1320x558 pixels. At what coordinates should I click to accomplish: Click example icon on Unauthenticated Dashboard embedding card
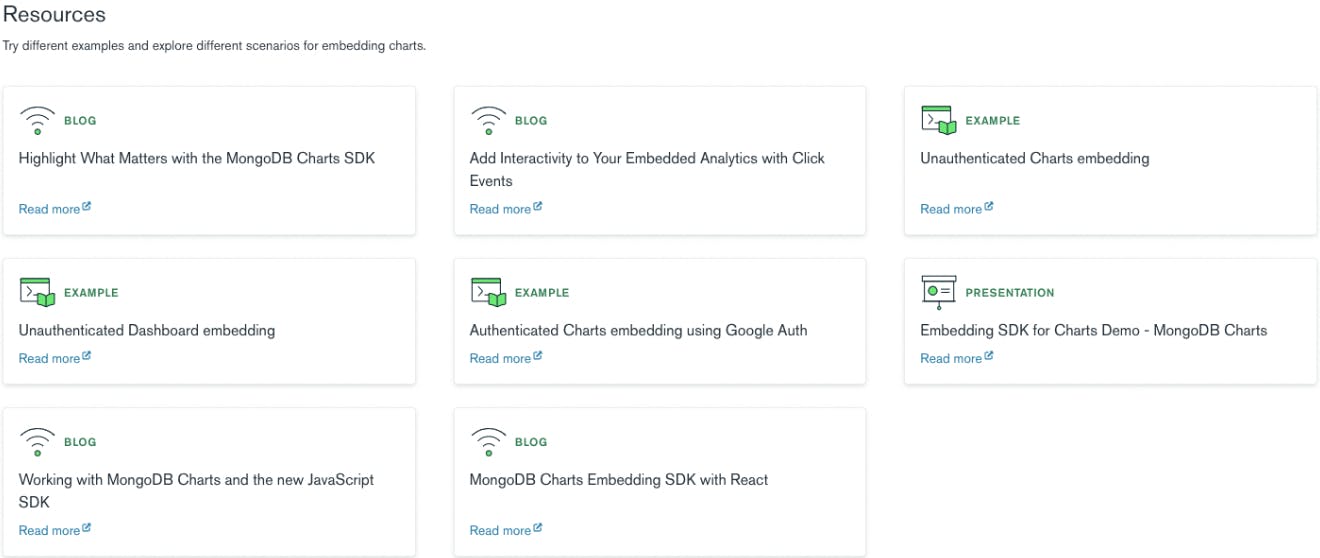click(x=37, y=292)
